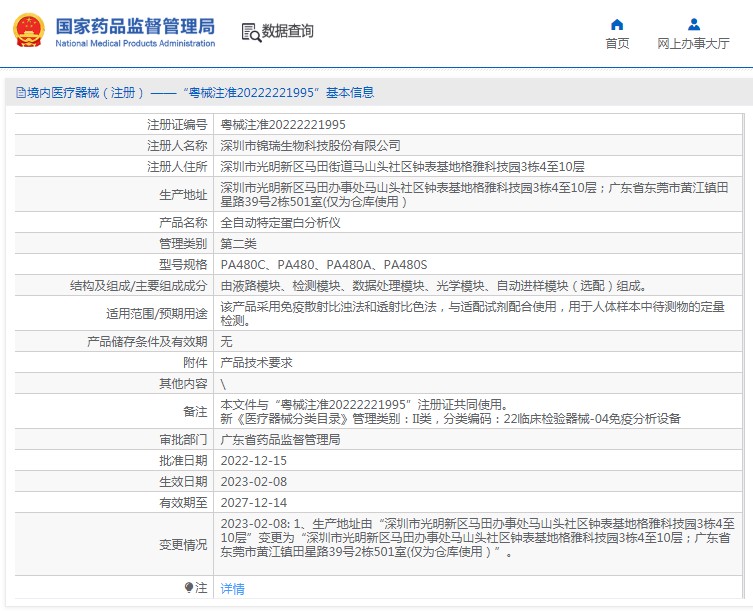Select approval date 2022-12-15
Viewport: 753px width, 611px height.
pyautogui.click(x=254, y=461)
